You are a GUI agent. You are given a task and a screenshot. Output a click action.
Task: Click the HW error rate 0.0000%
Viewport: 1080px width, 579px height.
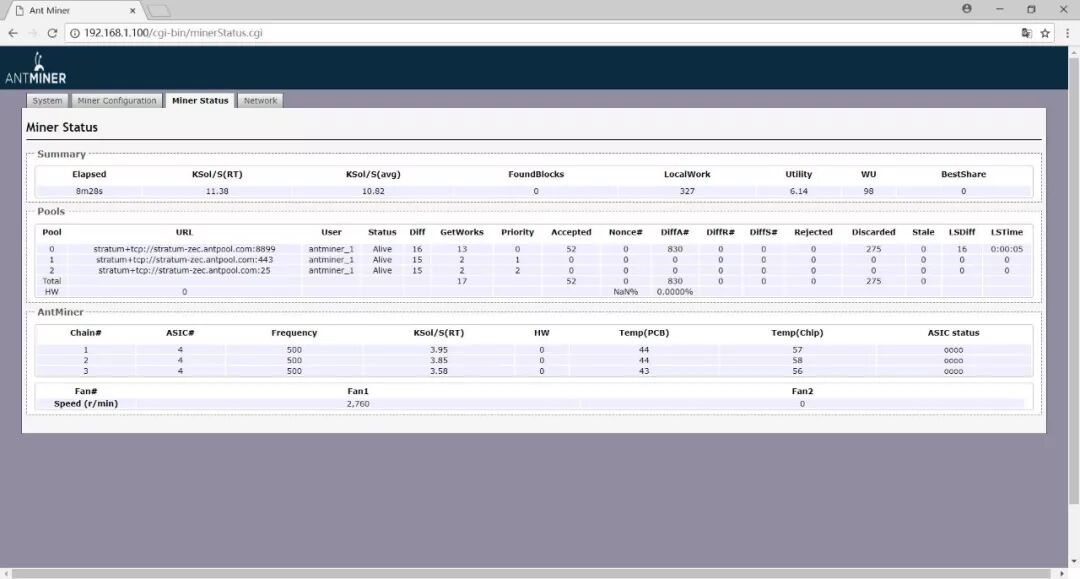(x=675, y=292)
